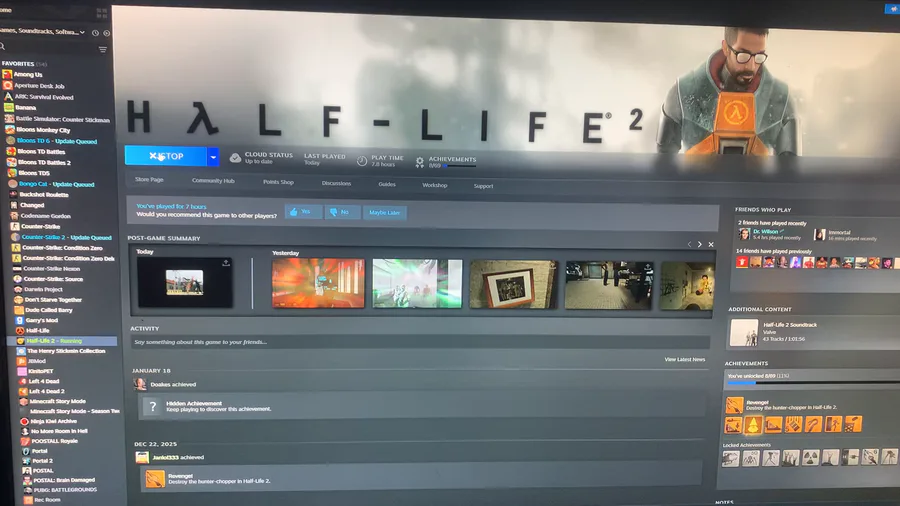
Task: Click Dr. Wilson friend avatar
Action: coord(744,234)
